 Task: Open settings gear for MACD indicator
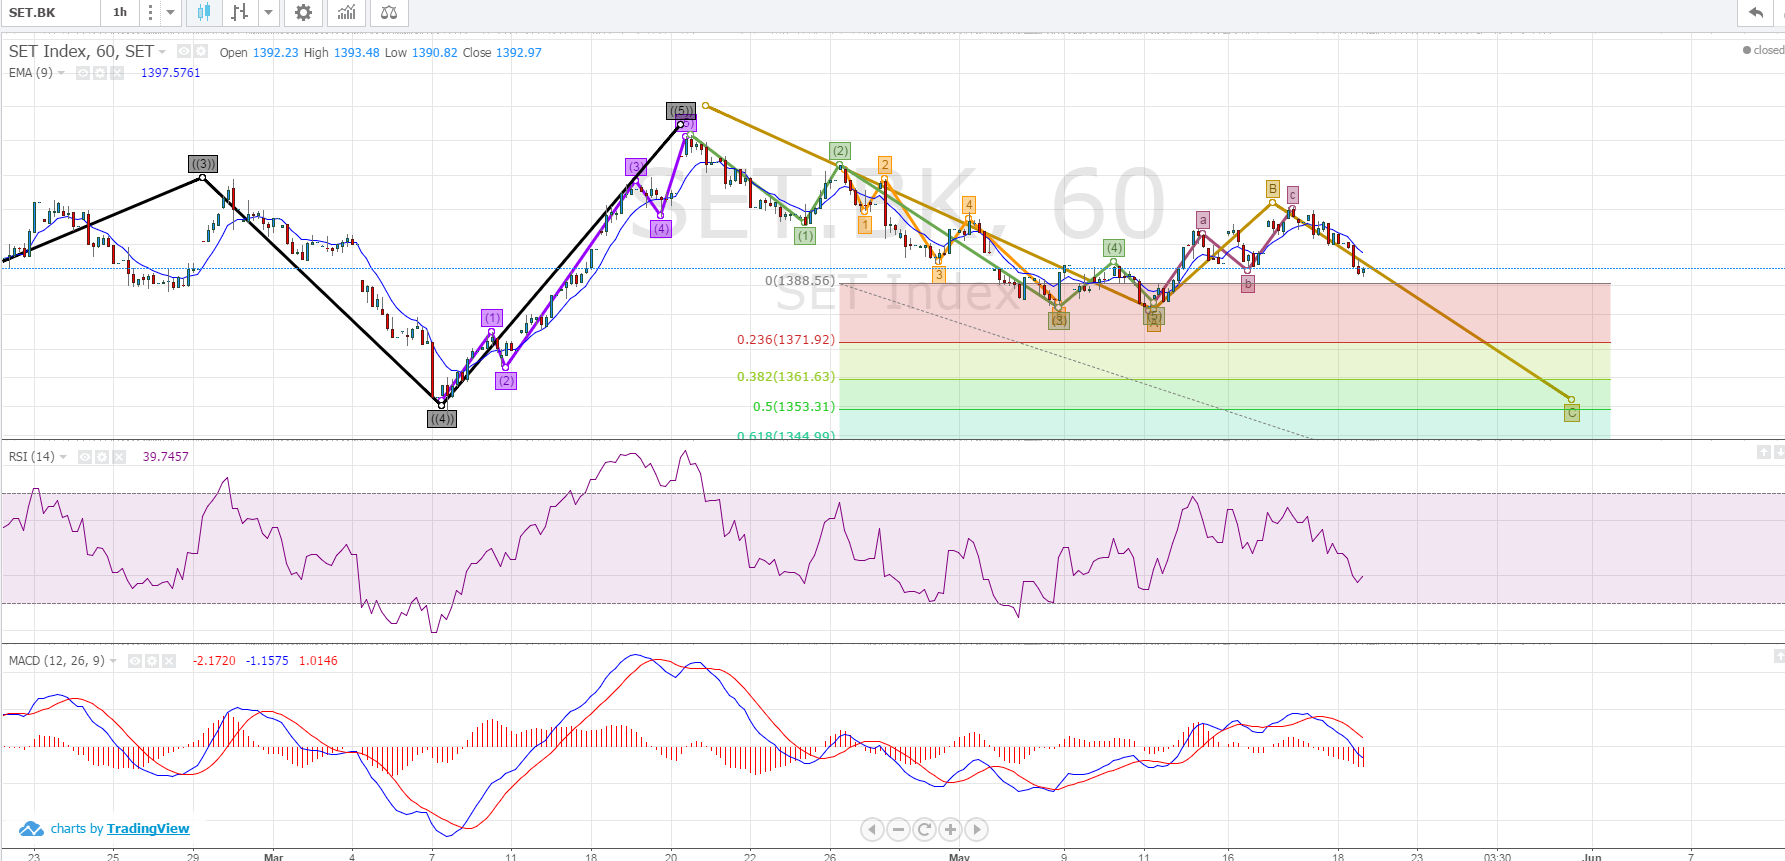pos(152,661)
